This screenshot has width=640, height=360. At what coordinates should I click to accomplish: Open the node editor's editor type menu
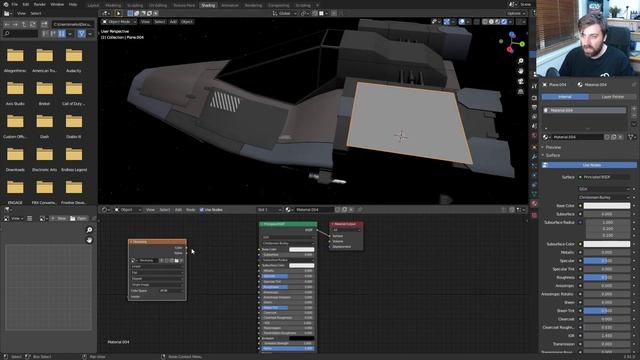(x=105, y=209)
